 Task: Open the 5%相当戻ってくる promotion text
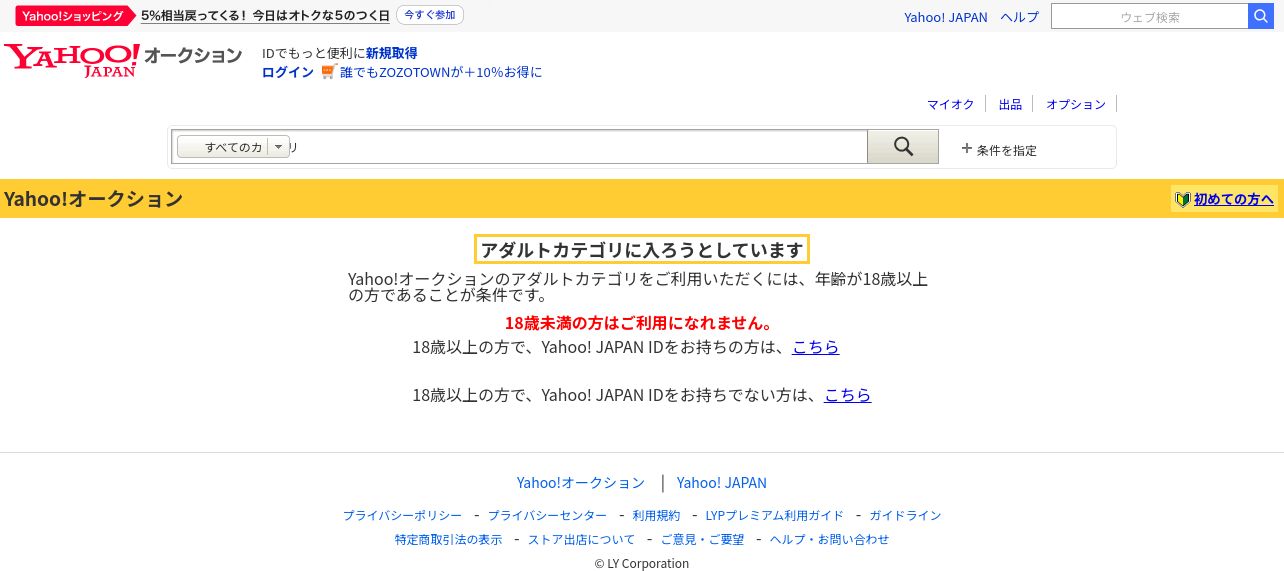click(x=265, y=16)
